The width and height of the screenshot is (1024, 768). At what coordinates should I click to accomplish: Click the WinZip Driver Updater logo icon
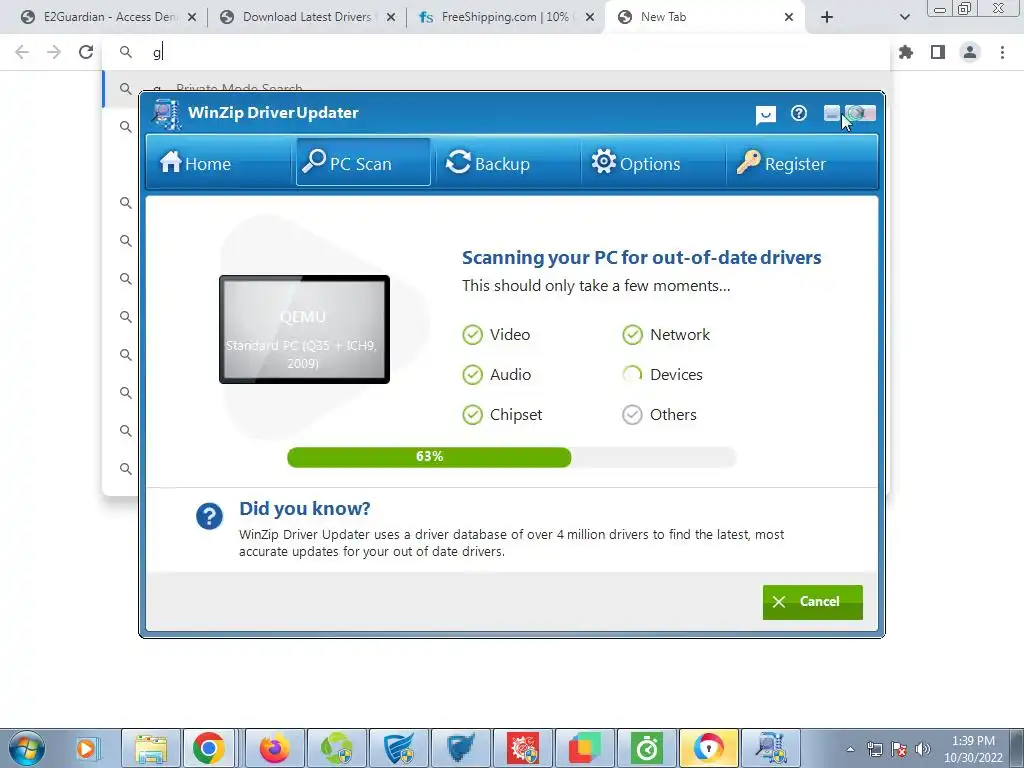(167, 114)
